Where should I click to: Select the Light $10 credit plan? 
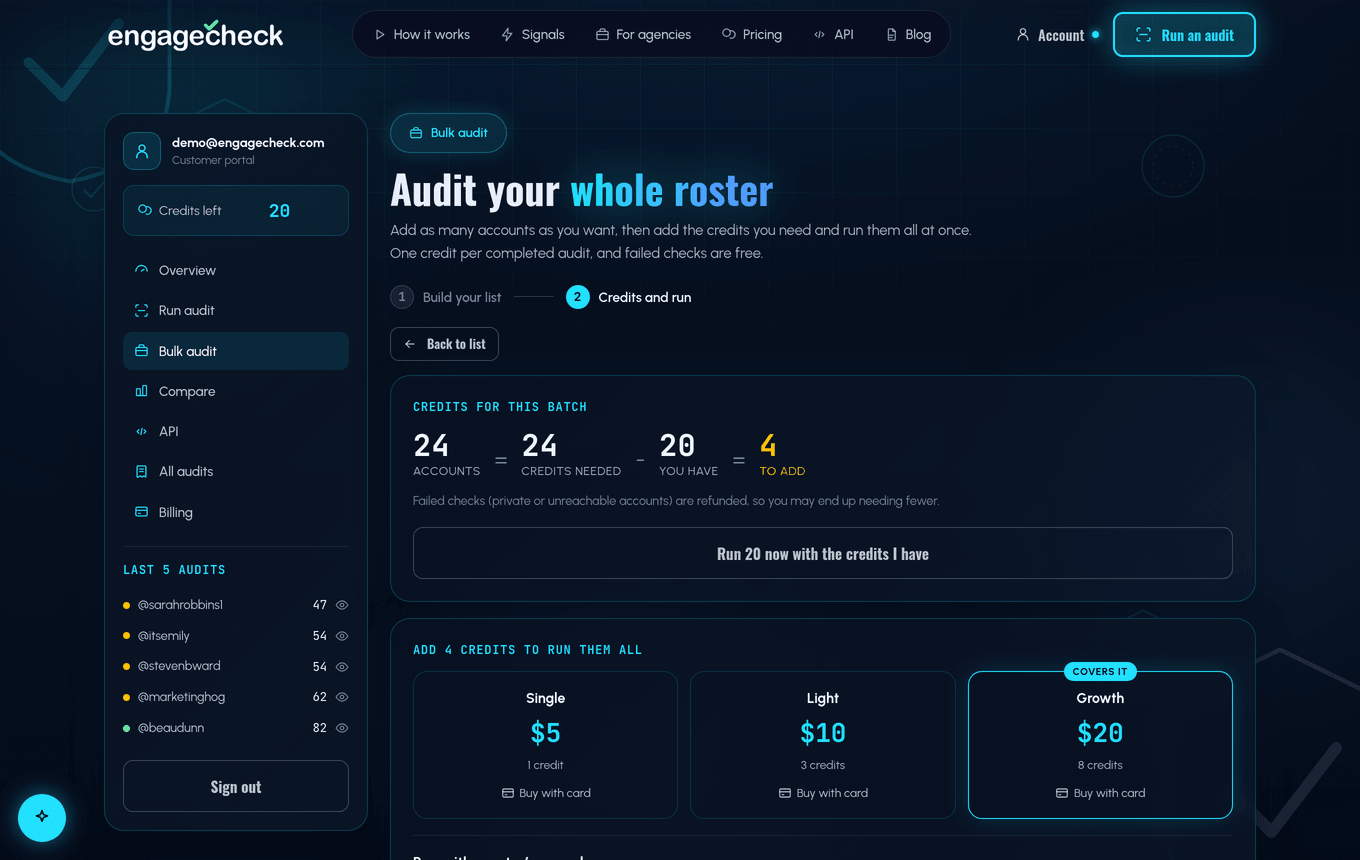(823, 745)
